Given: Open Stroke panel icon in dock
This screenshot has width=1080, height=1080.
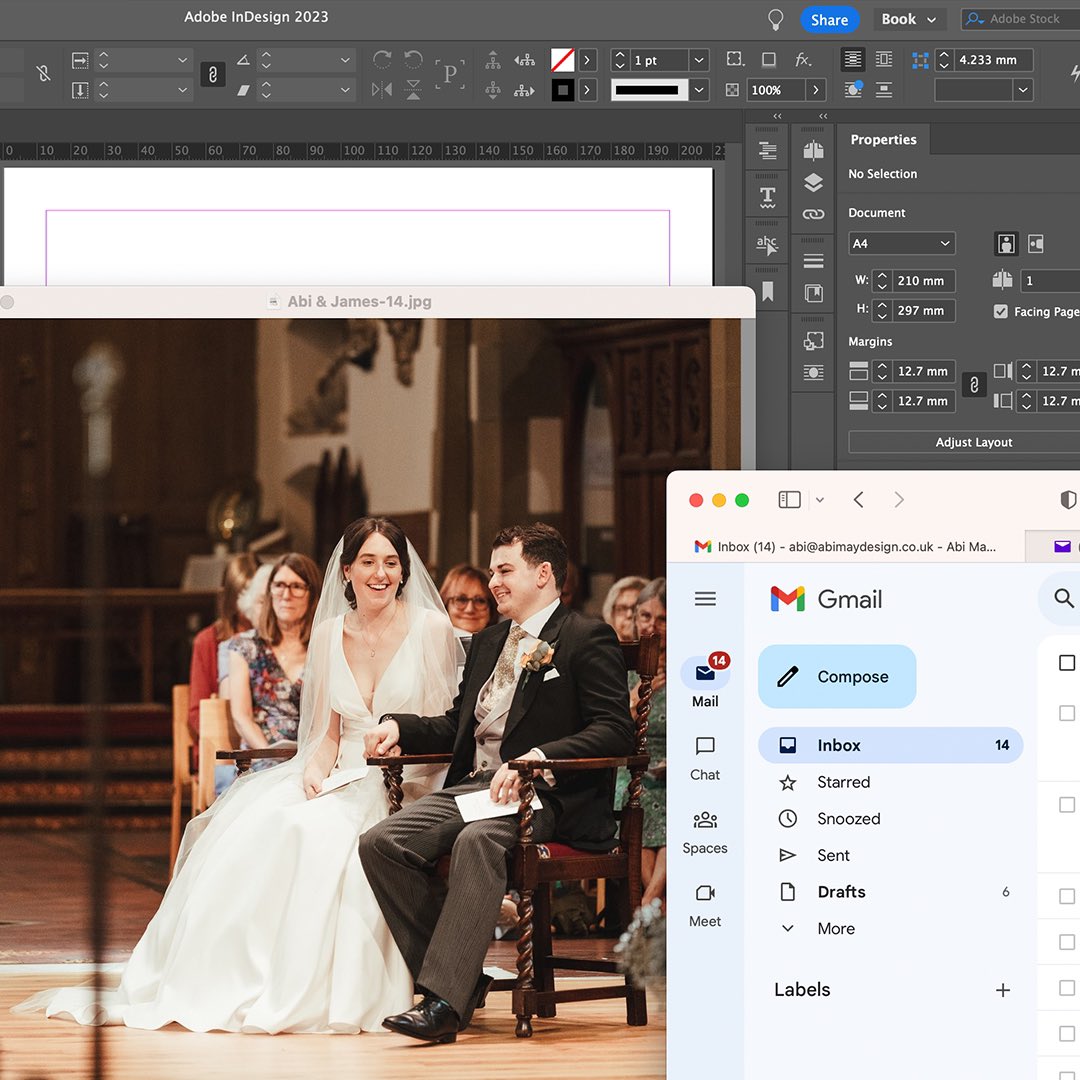Looking at the screenshot, I should pos(813,261).
